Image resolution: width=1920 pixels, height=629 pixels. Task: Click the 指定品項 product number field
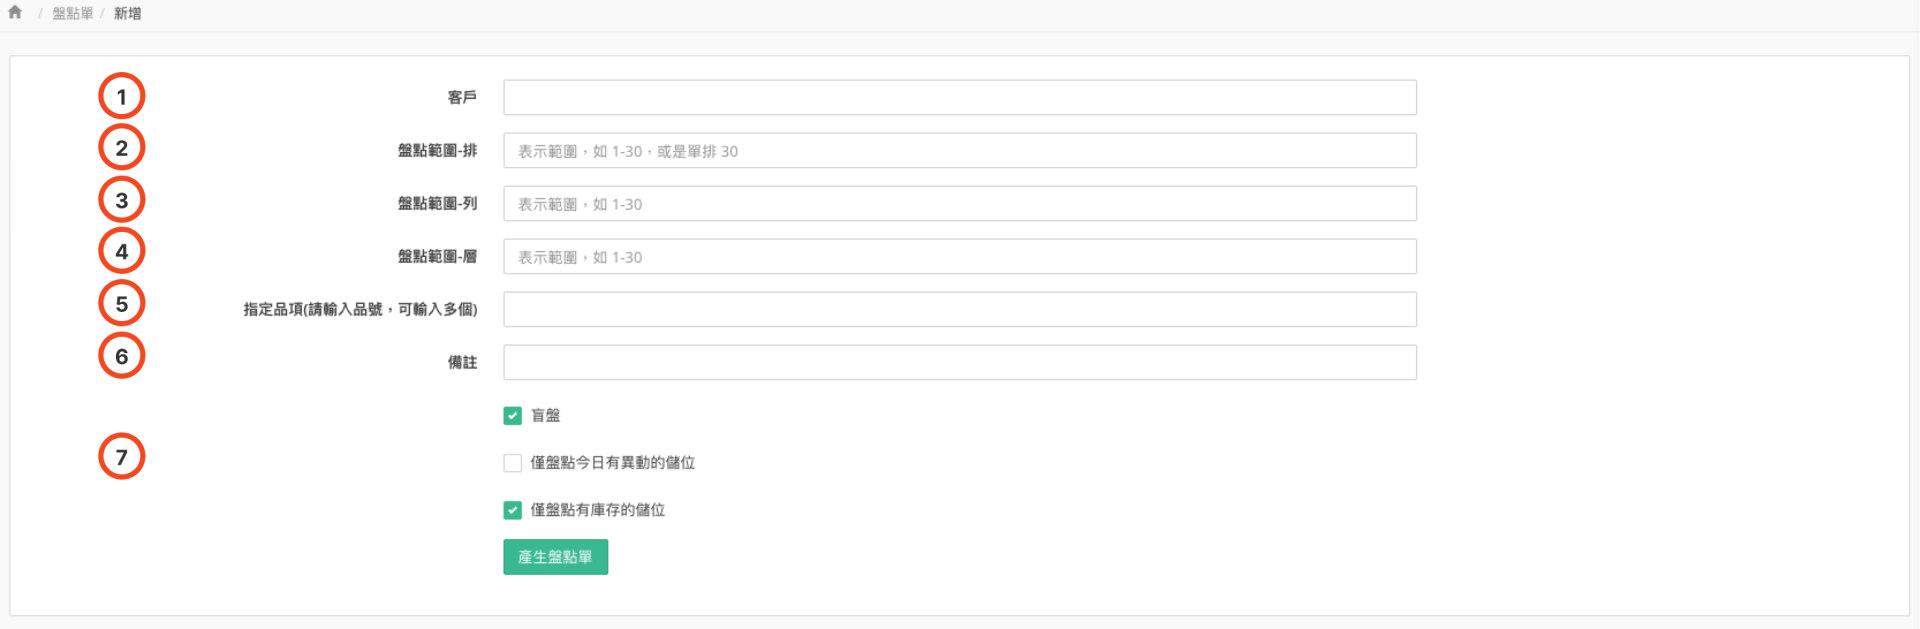[x=959, y=310]
